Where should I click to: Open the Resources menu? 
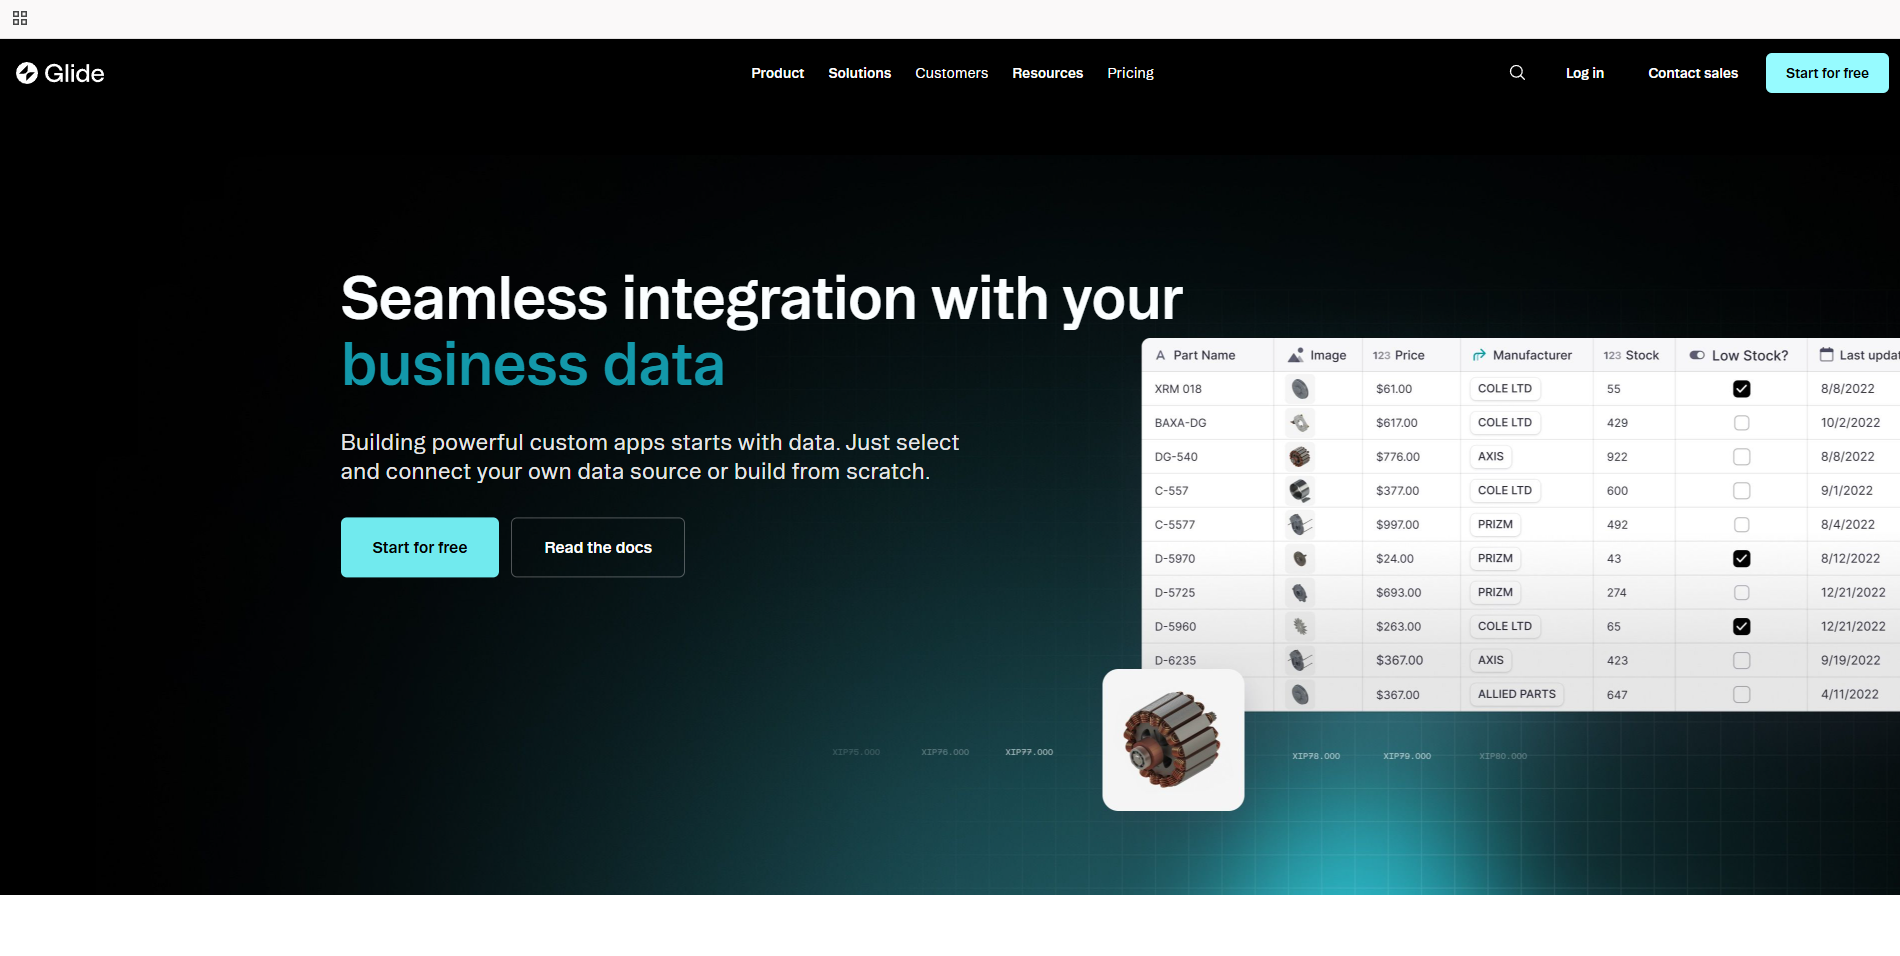1047,73
